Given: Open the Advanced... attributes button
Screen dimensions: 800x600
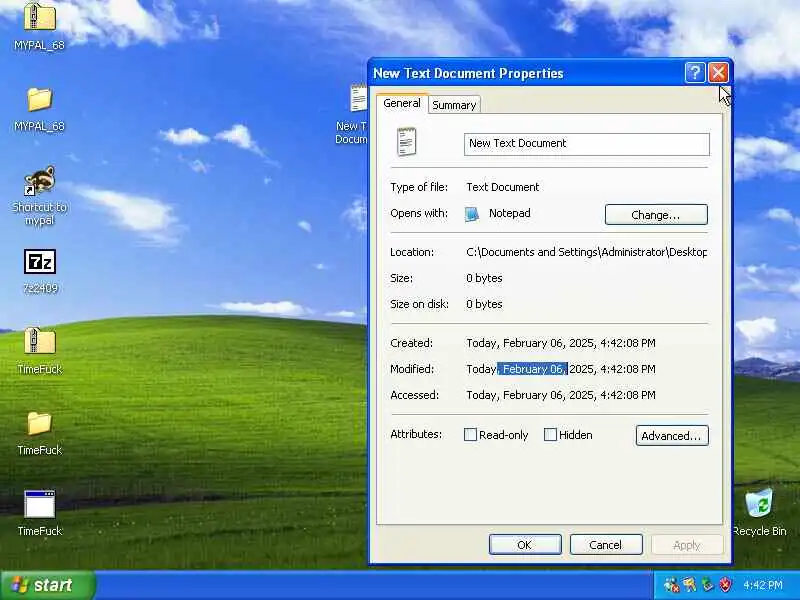Looking at the screenshot, I should pos(672,436).
